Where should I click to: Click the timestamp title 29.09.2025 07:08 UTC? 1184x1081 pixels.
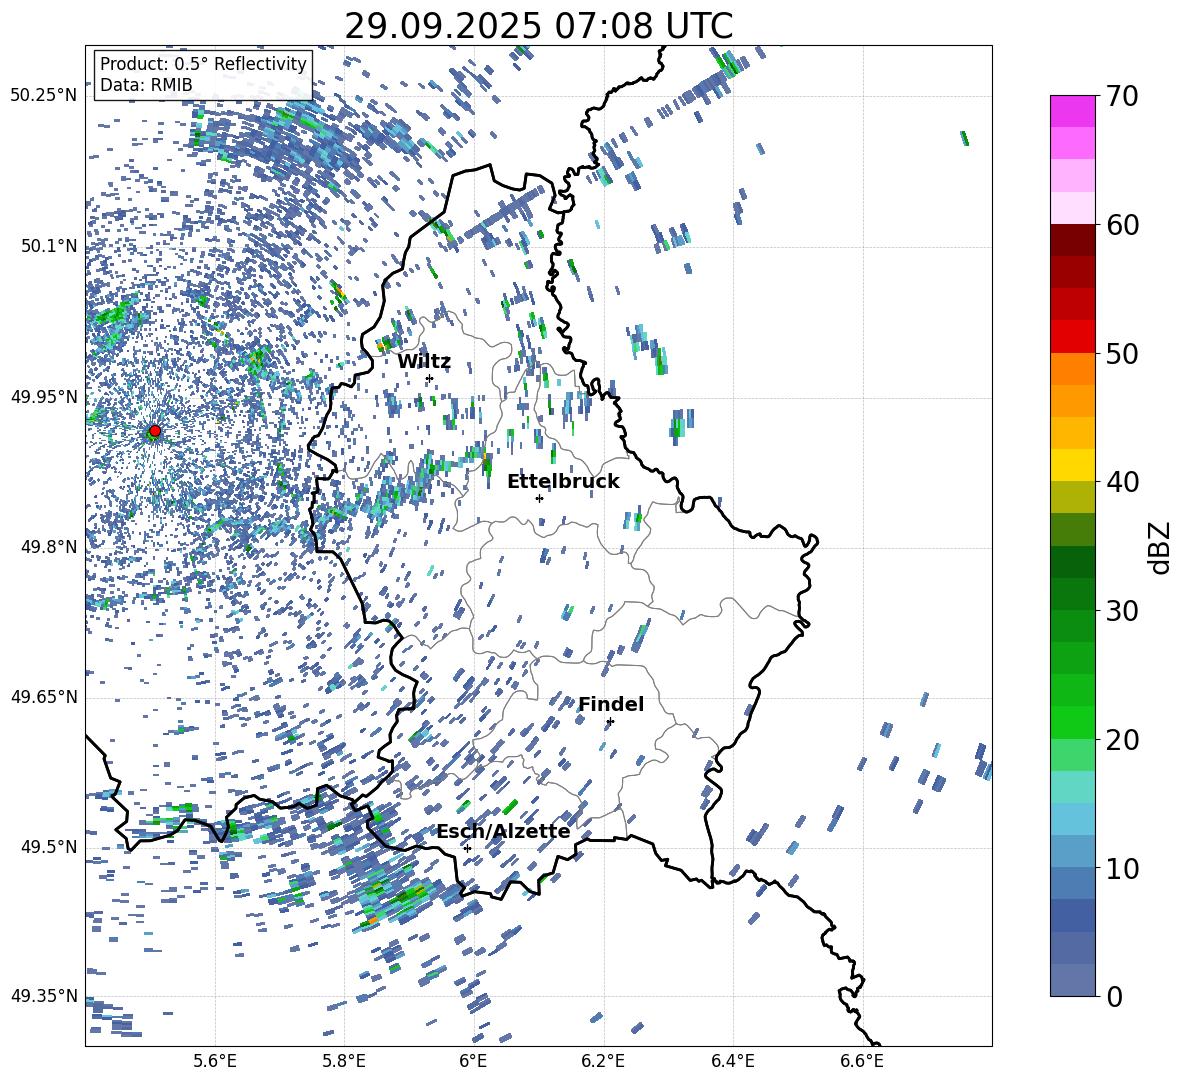538,26
